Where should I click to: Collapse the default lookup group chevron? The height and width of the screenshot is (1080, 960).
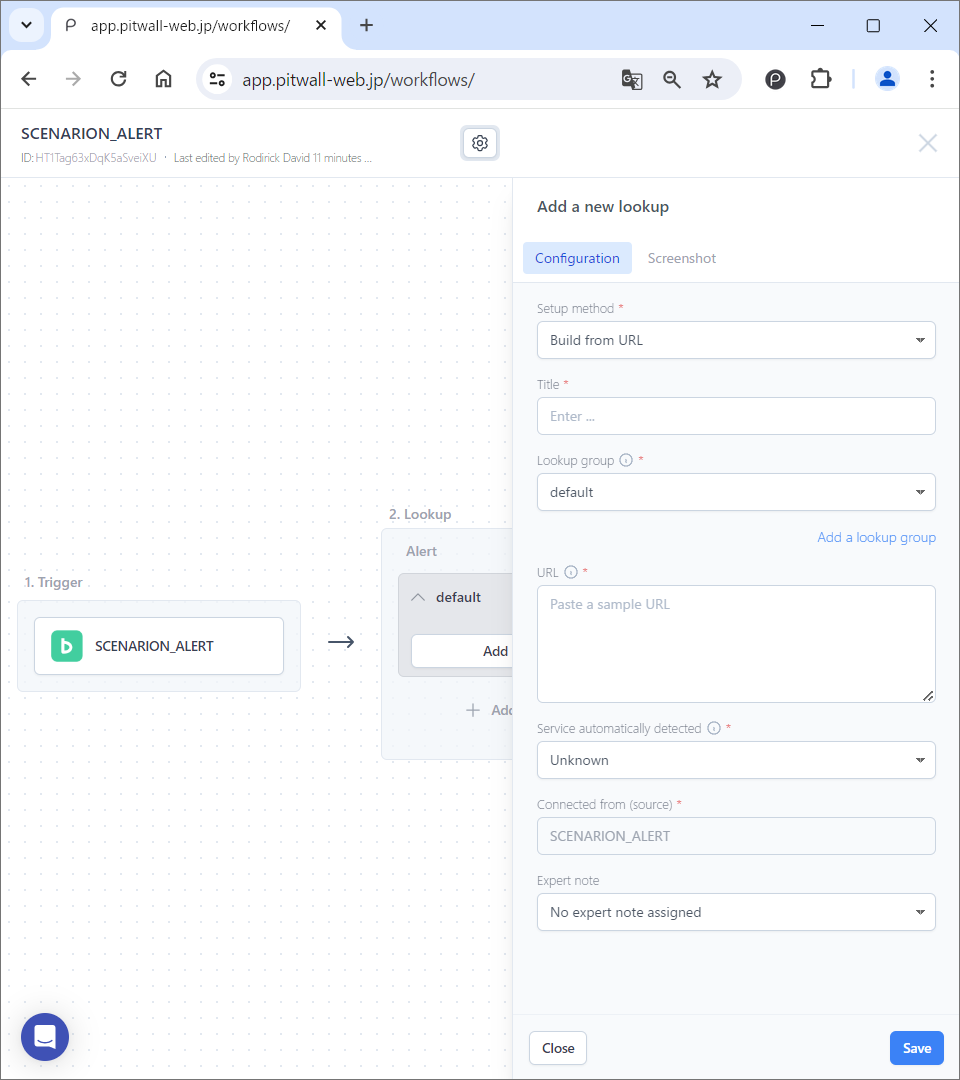click(x=417, y=596)
